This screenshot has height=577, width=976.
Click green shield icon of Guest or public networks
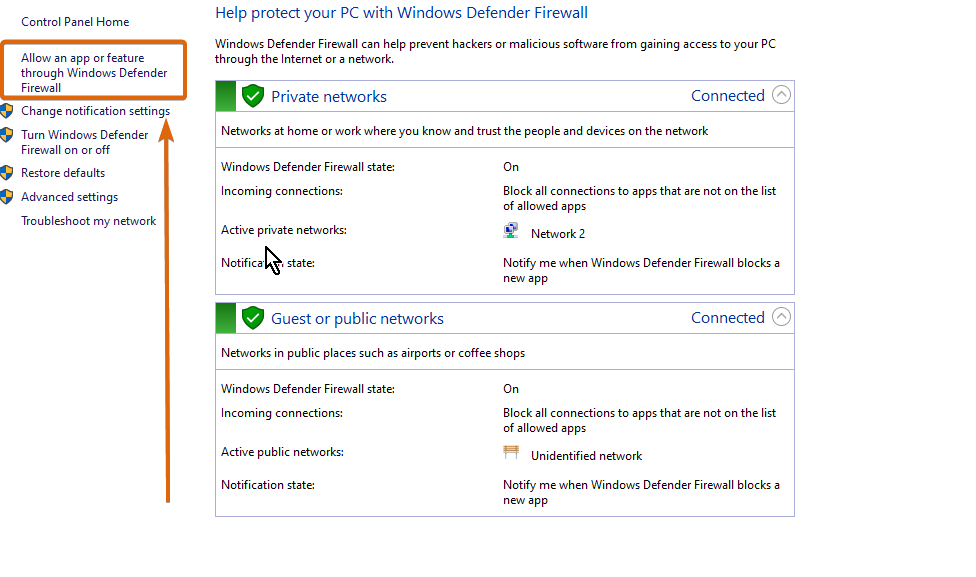pos(253,317)
